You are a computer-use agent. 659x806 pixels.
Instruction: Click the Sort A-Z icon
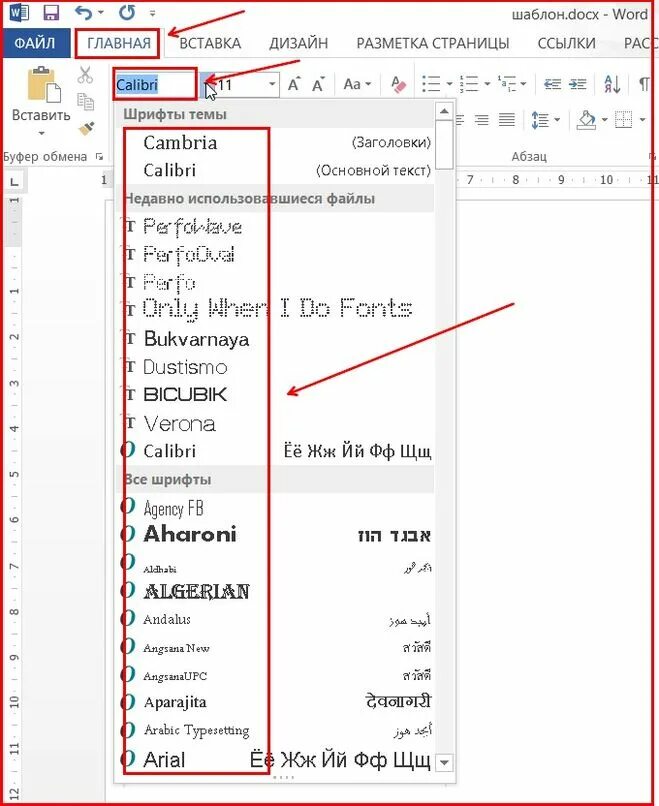612,84
